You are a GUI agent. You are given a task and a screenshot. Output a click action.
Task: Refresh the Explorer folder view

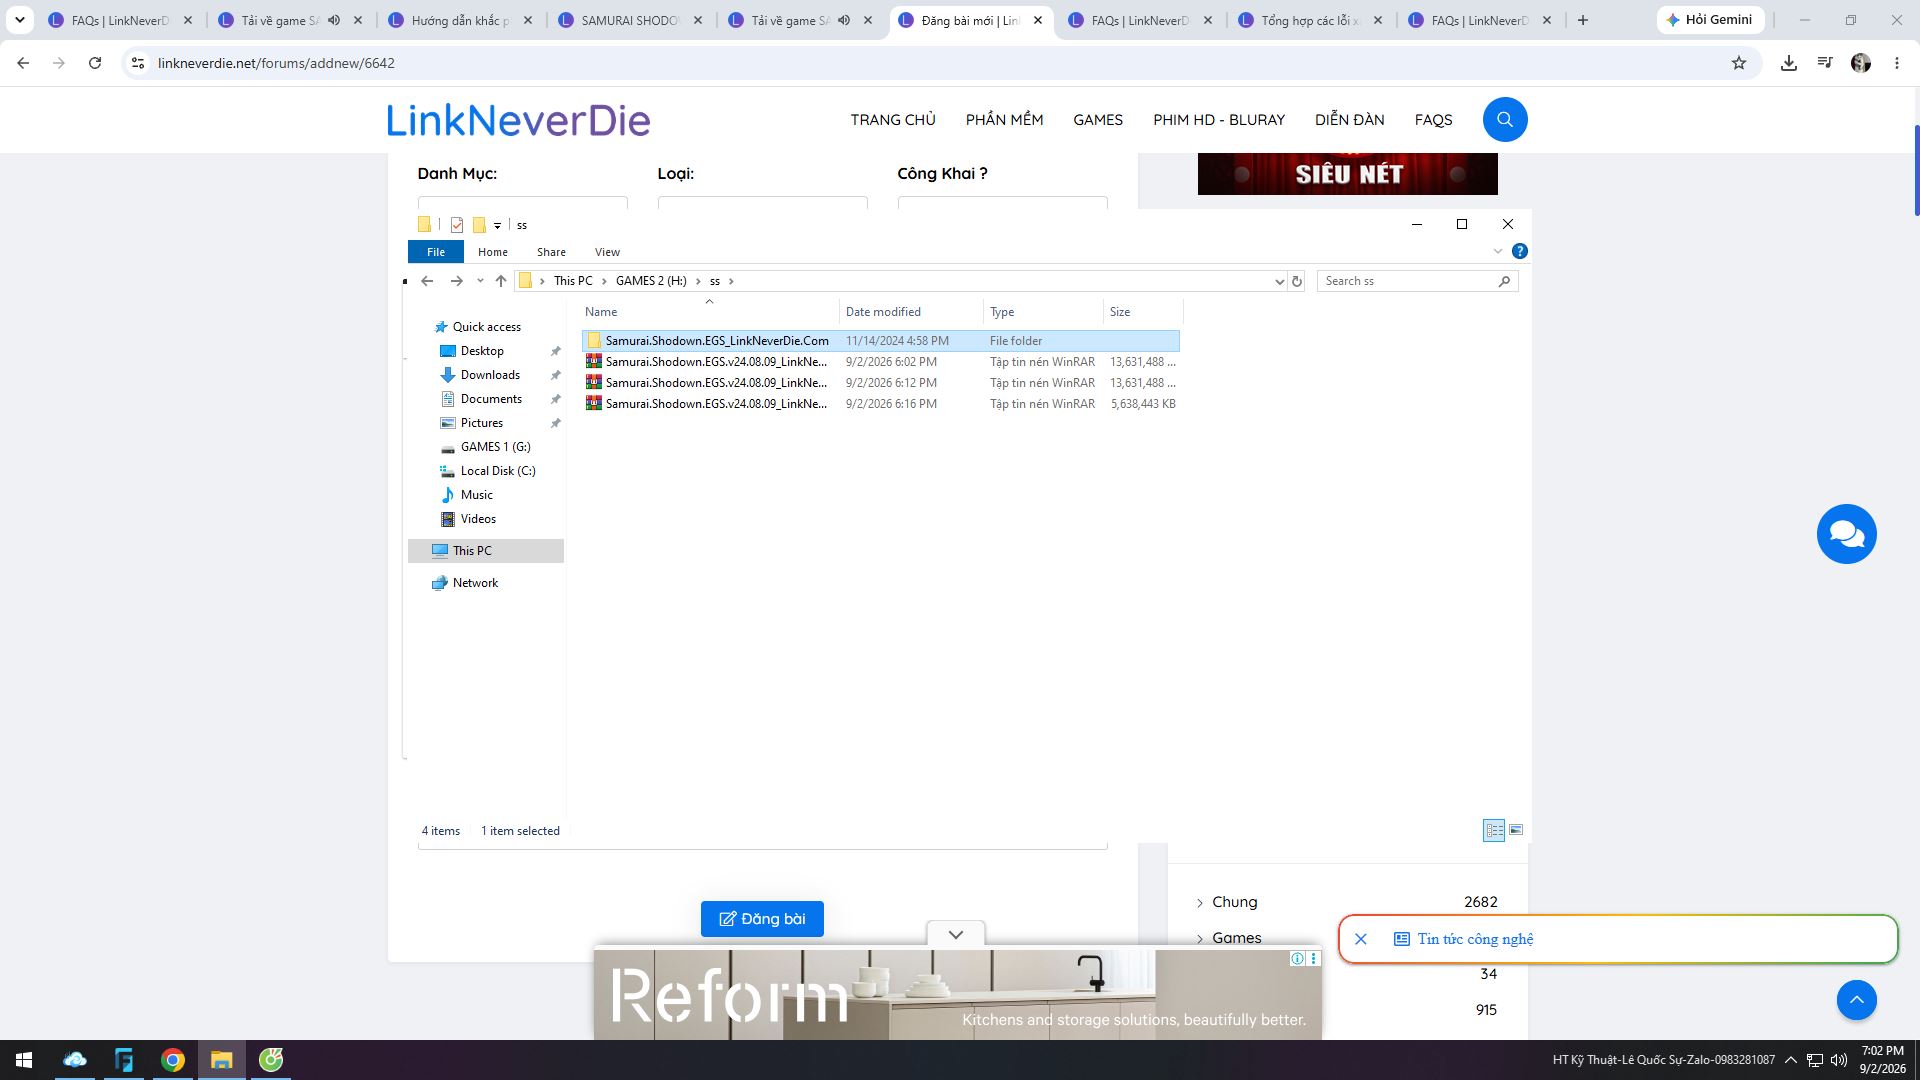click(x=1297, y=281)
